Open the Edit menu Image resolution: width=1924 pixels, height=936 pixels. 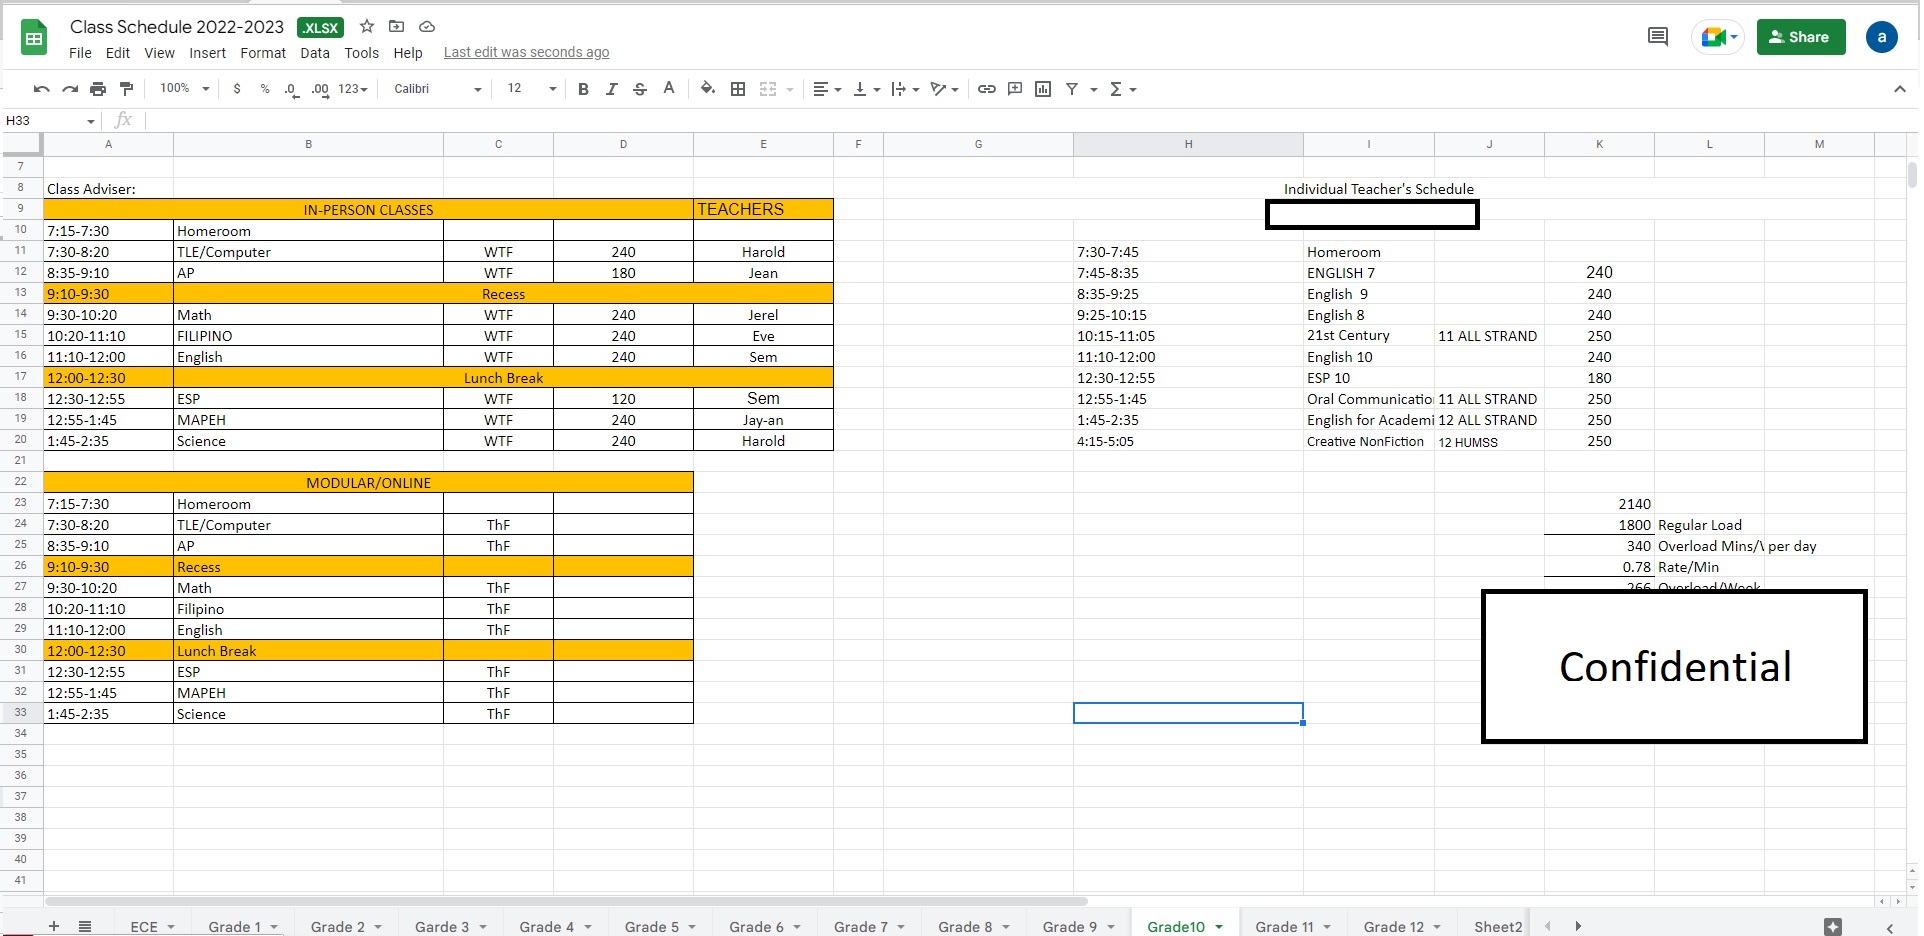point(118,53)
